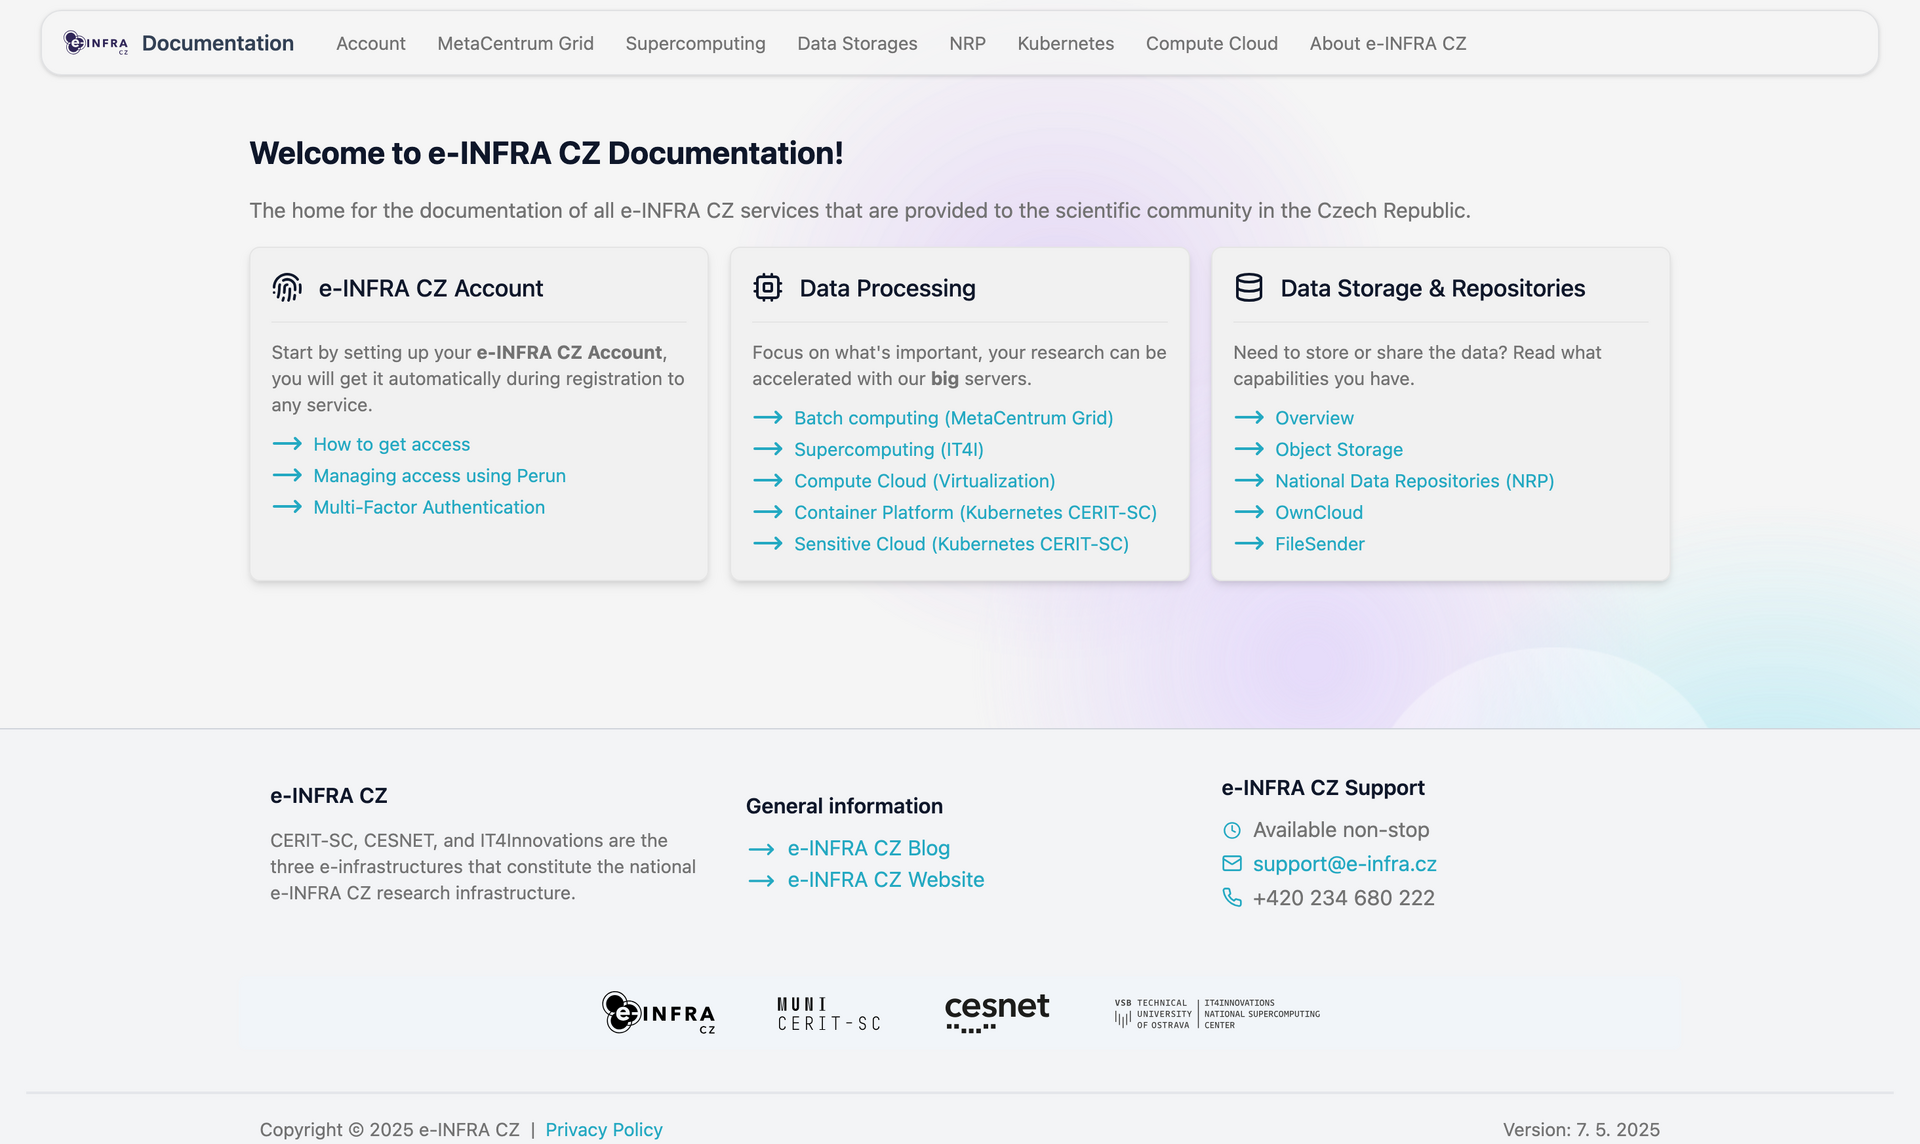Select About e-INFRA CZ menu item
Image resolution: width=1920 pixels, height=1144 pixels.
tap(1388, 43)
